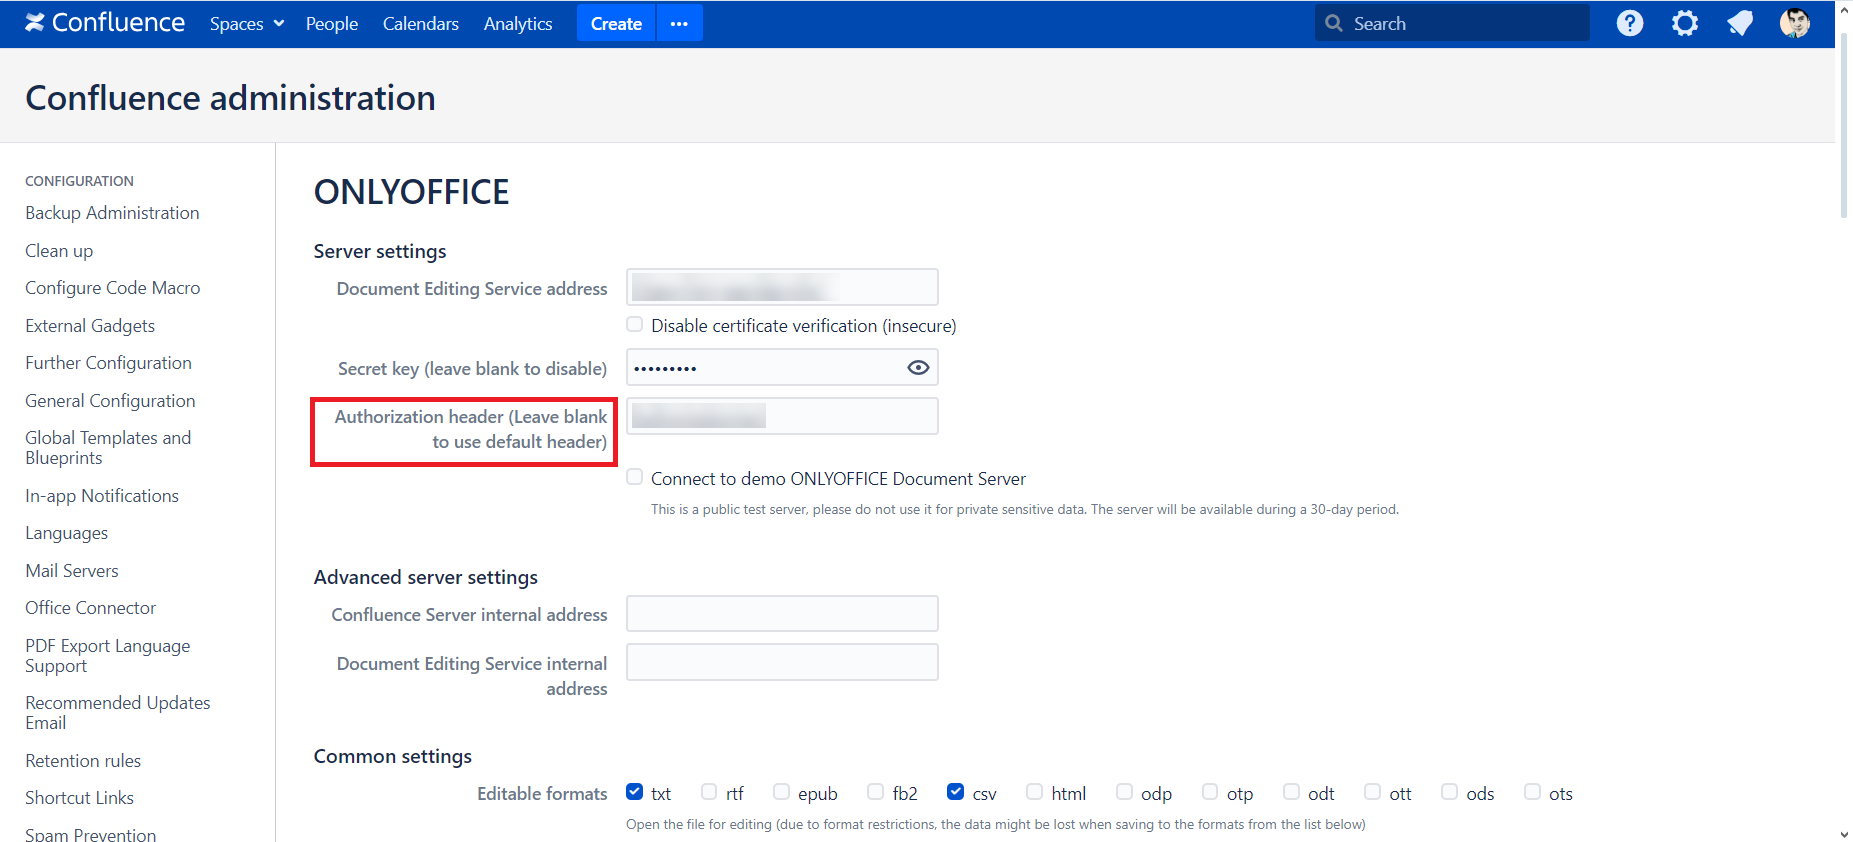Go to General Configuration in sidebar
The image size is (1853, 842).
click(x=110, y=401)
